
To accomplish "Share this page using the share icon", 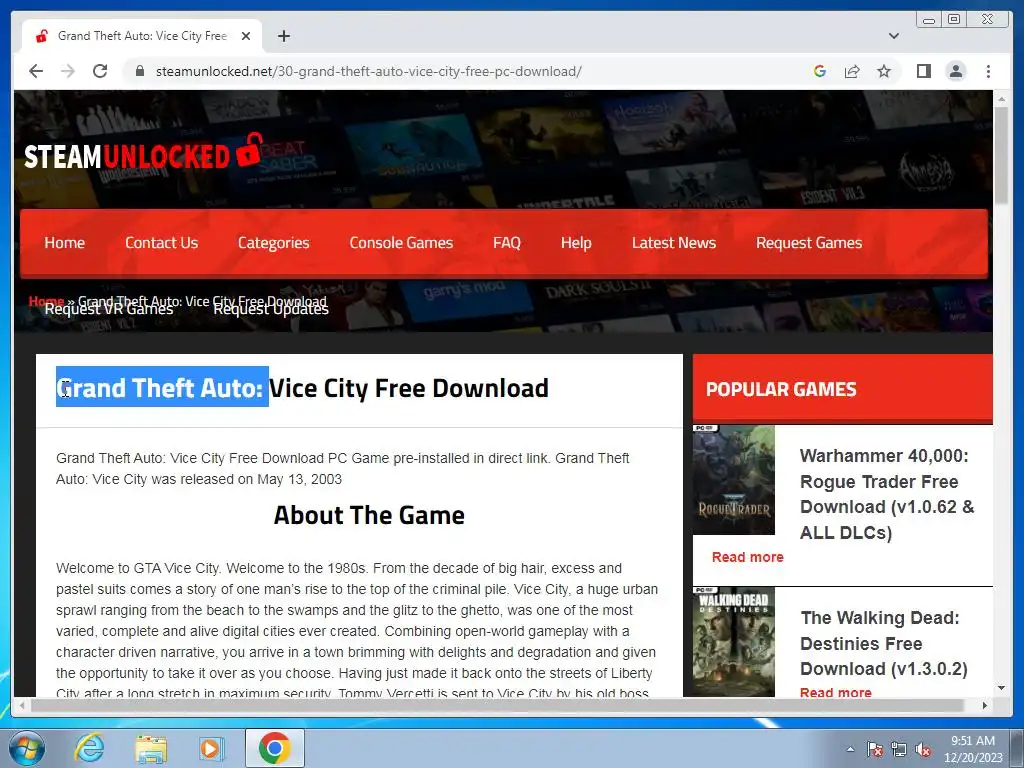I will pyautogui.click(x=852, y=71).
